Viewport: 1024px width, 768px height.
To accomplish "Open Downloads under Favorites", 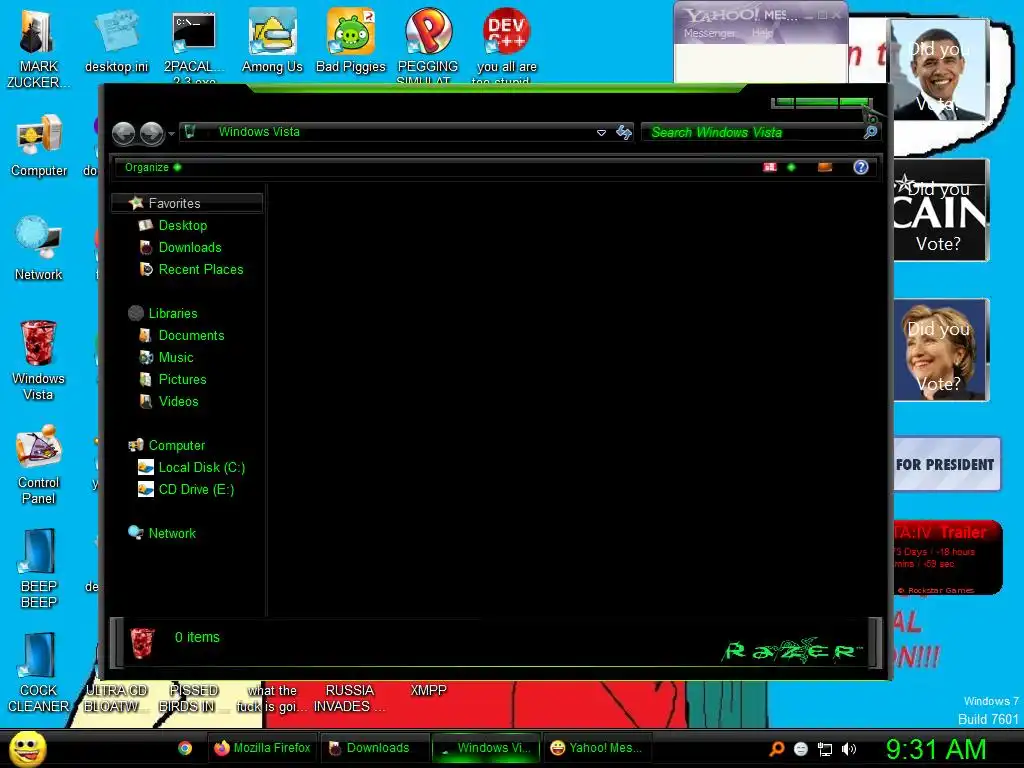I will (x=189, y=248).
